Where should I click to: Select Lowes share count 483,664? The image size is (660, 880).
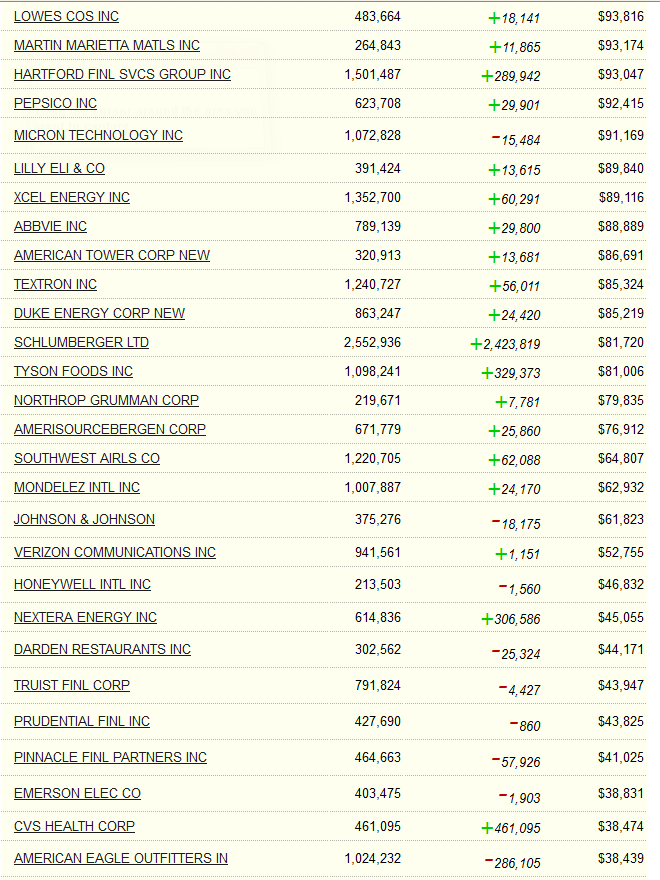coord(378,16)
